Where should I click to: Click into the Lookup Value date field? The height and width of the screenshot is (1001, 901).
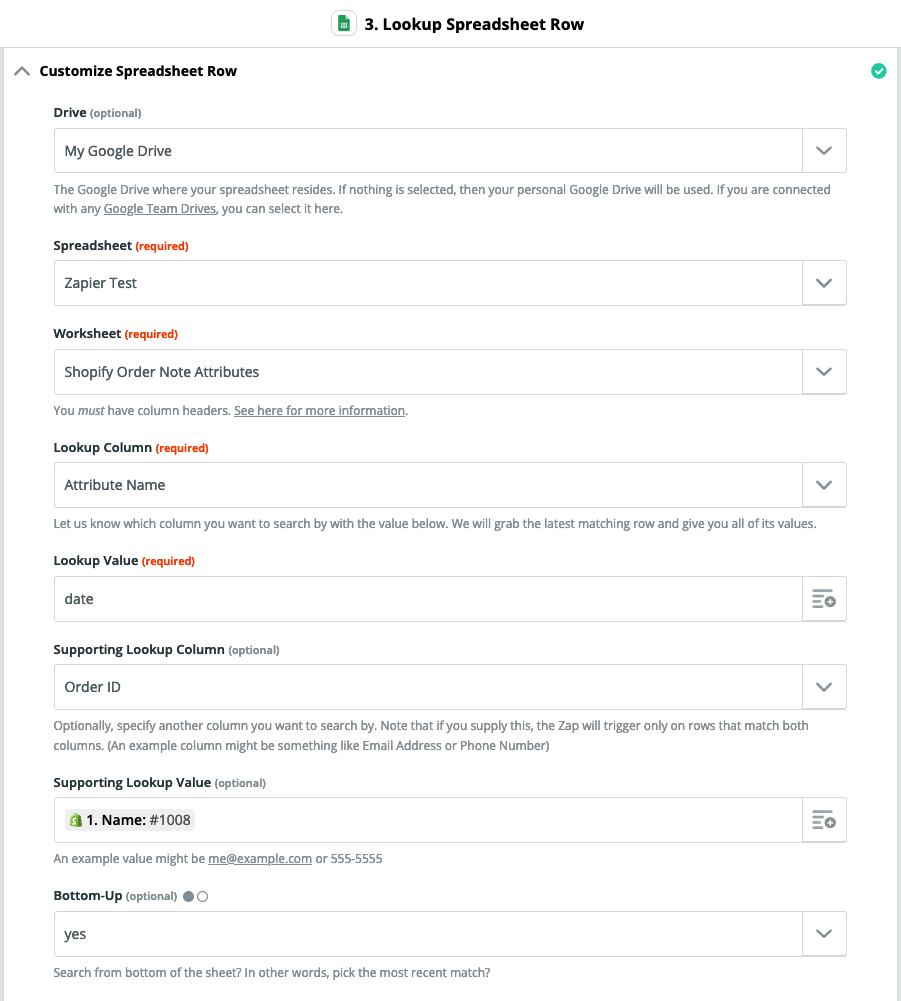coord(428,599)
